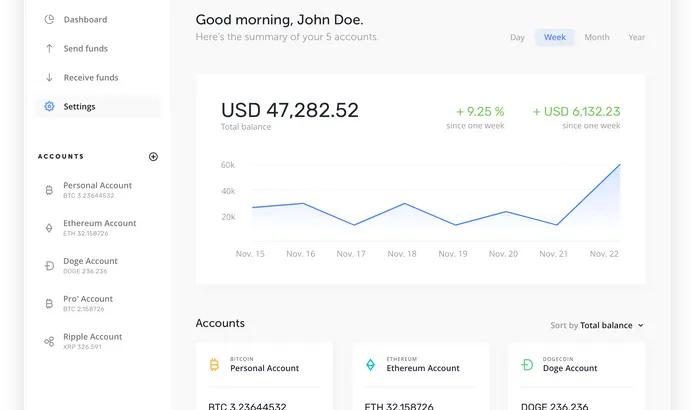Open Settings in the sidebar
The height and width of the screenshot is (410, 696).
(x=99, y=106)
